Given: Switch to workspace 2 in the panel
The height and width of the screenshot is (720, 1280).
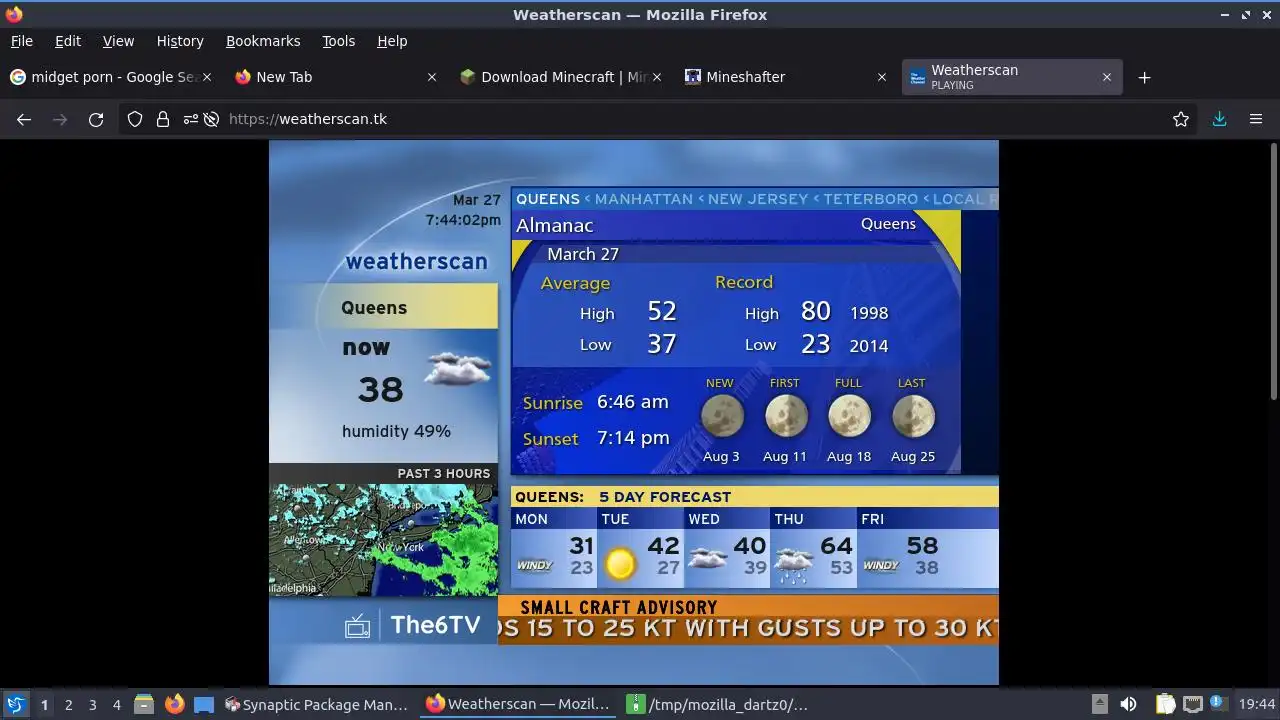Looking at the screenshot, I should point(68,704).
